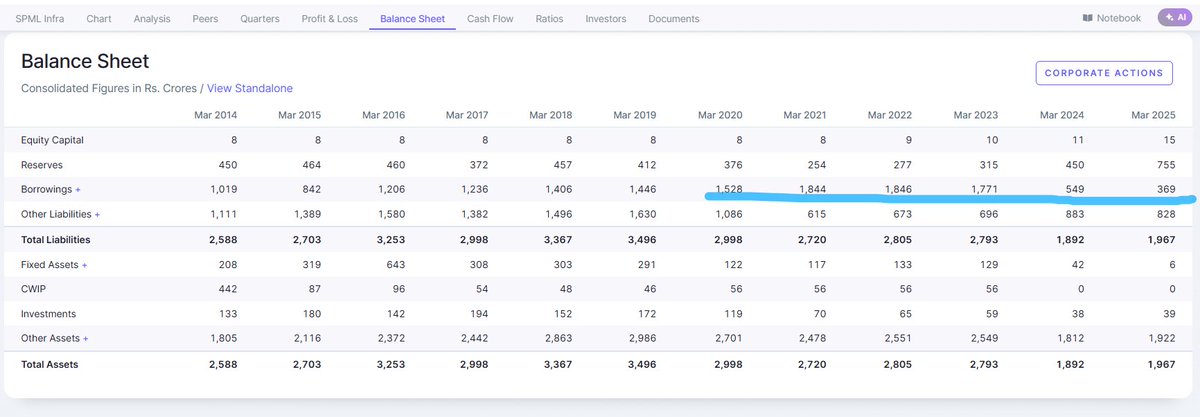Image resolution: width=1200 pixels, height=417 pixels.
Task: Select the Balance Sheet tab
Action: (413, 18)
